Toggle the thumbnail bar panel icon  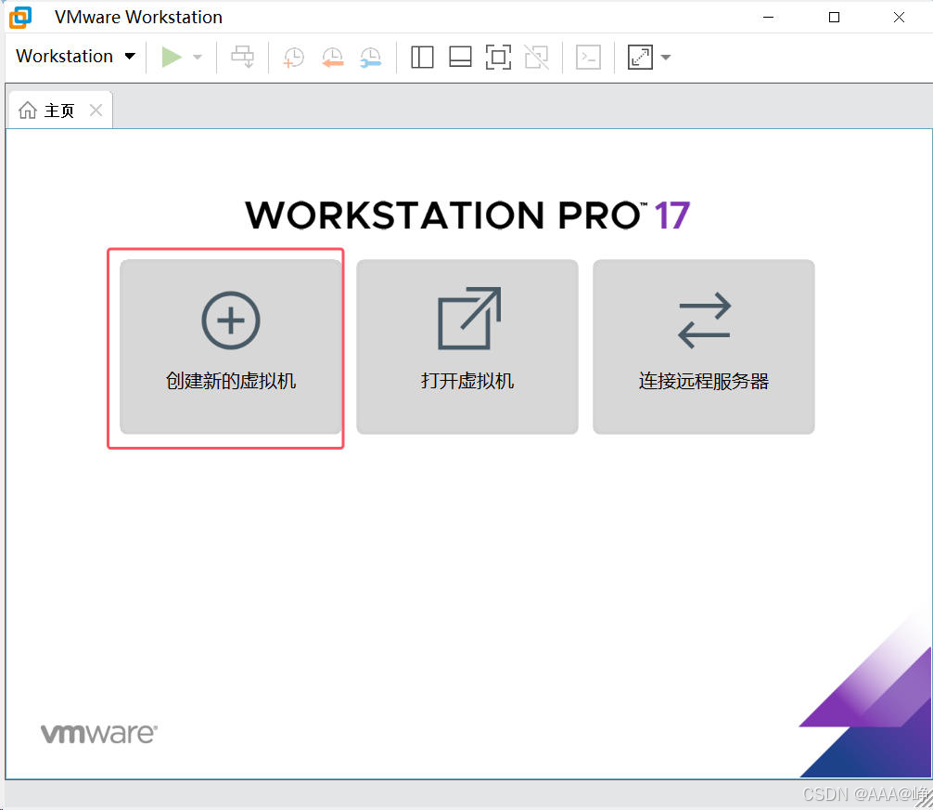460,57
